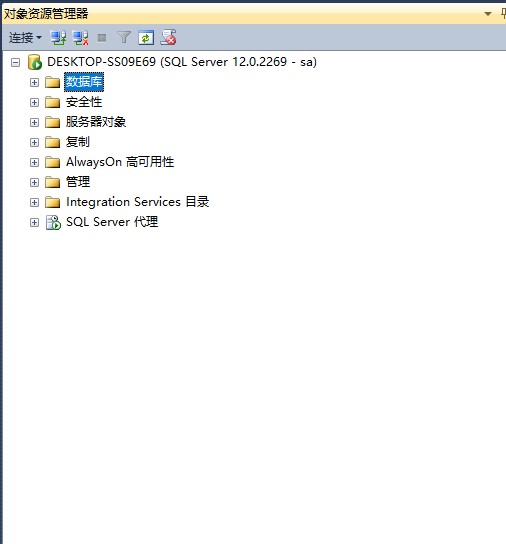Collapse the DESKTOP-SS09E69 server node
This screenshot has width=506, height=544.
click(15, 62)
